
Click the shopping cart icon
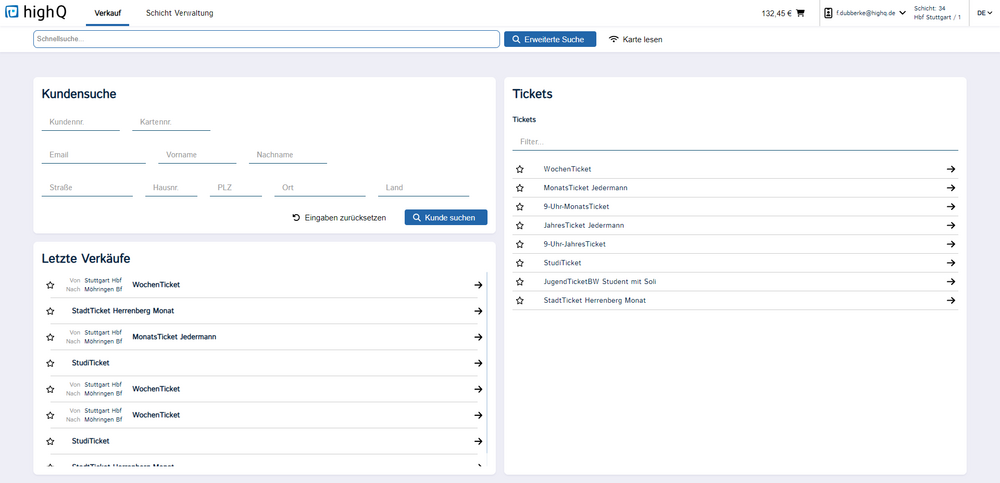point(800,13)
